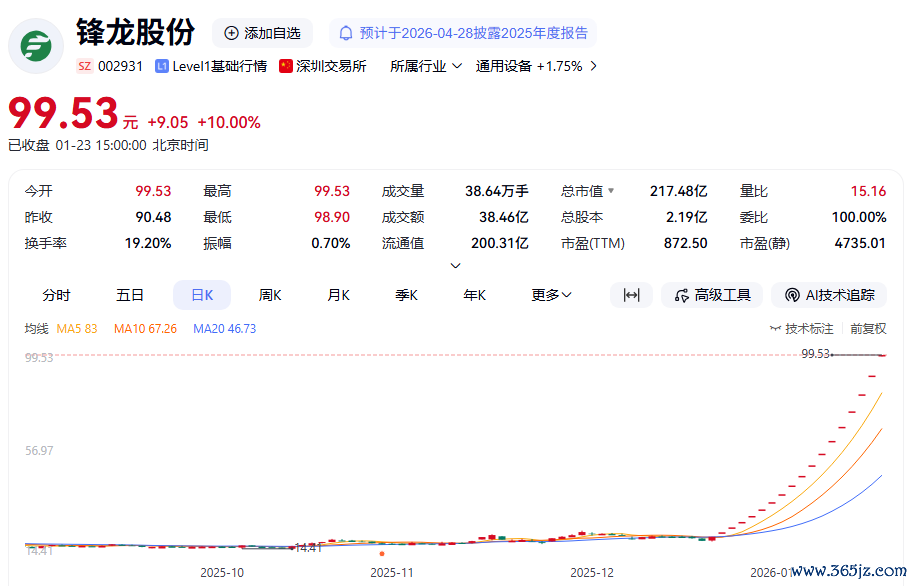Expand more quote details chevron below stats
914x586 pixels.
456,266
